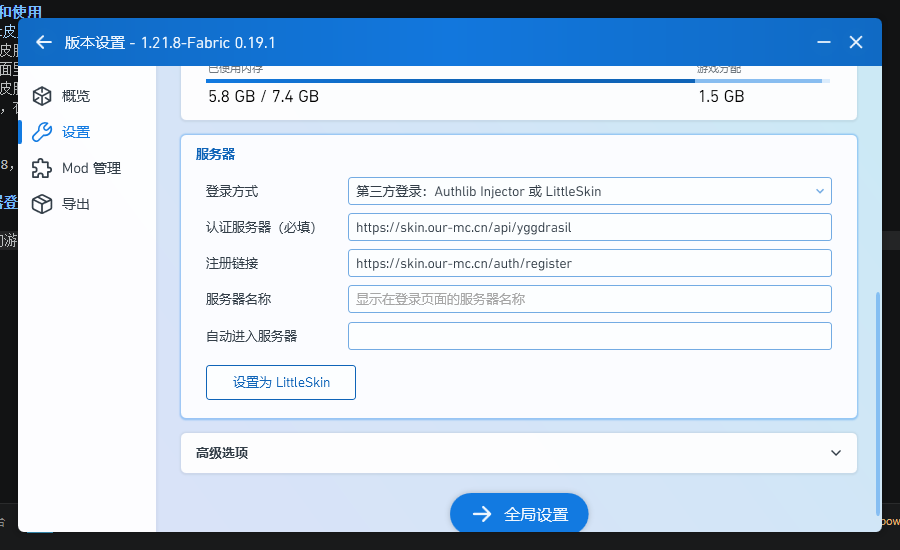Click the 高级选项 chevron arrow

pos(836,453)
